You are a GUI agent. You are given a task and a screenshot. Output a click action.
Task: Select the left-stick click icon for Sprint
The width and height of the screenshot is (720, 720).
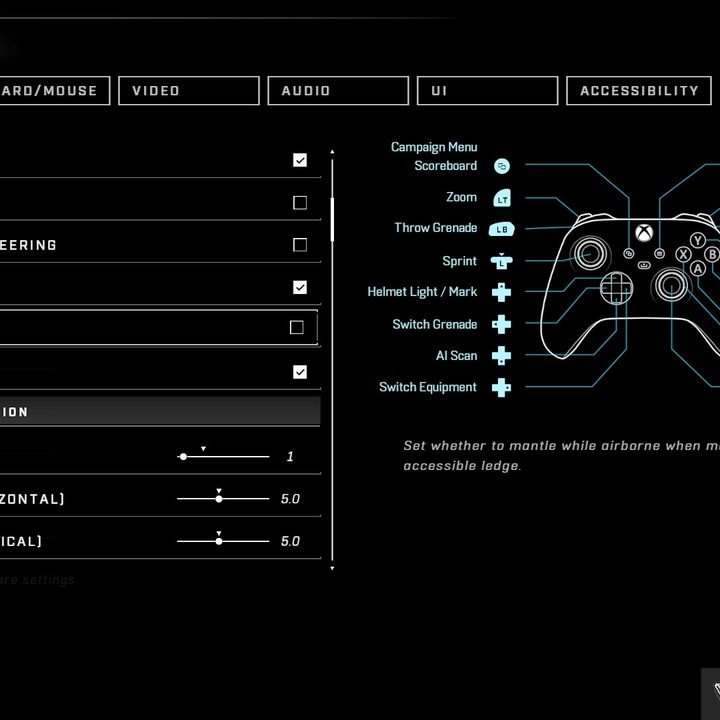tap(501, 261)
